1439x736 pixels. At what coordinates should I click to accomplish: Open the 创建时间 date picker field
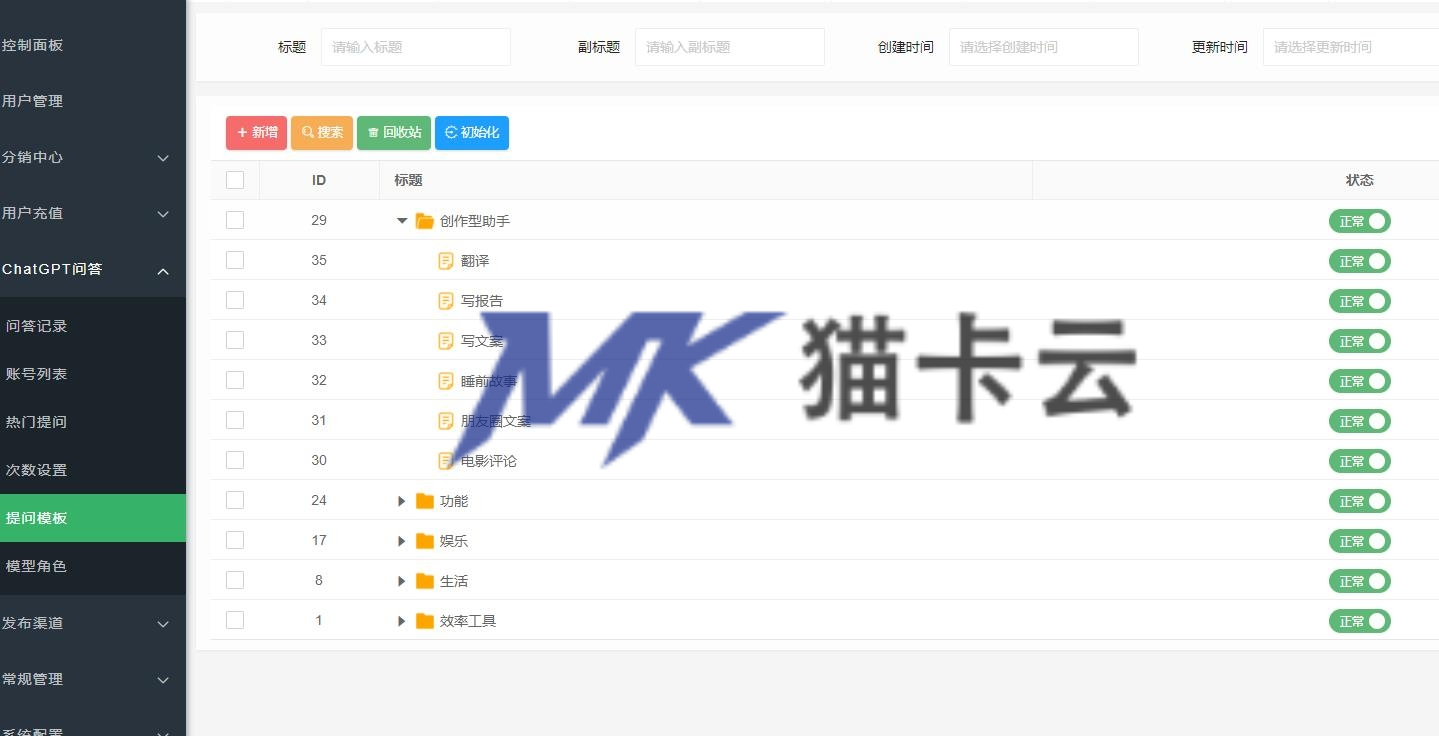(1044, 47)
